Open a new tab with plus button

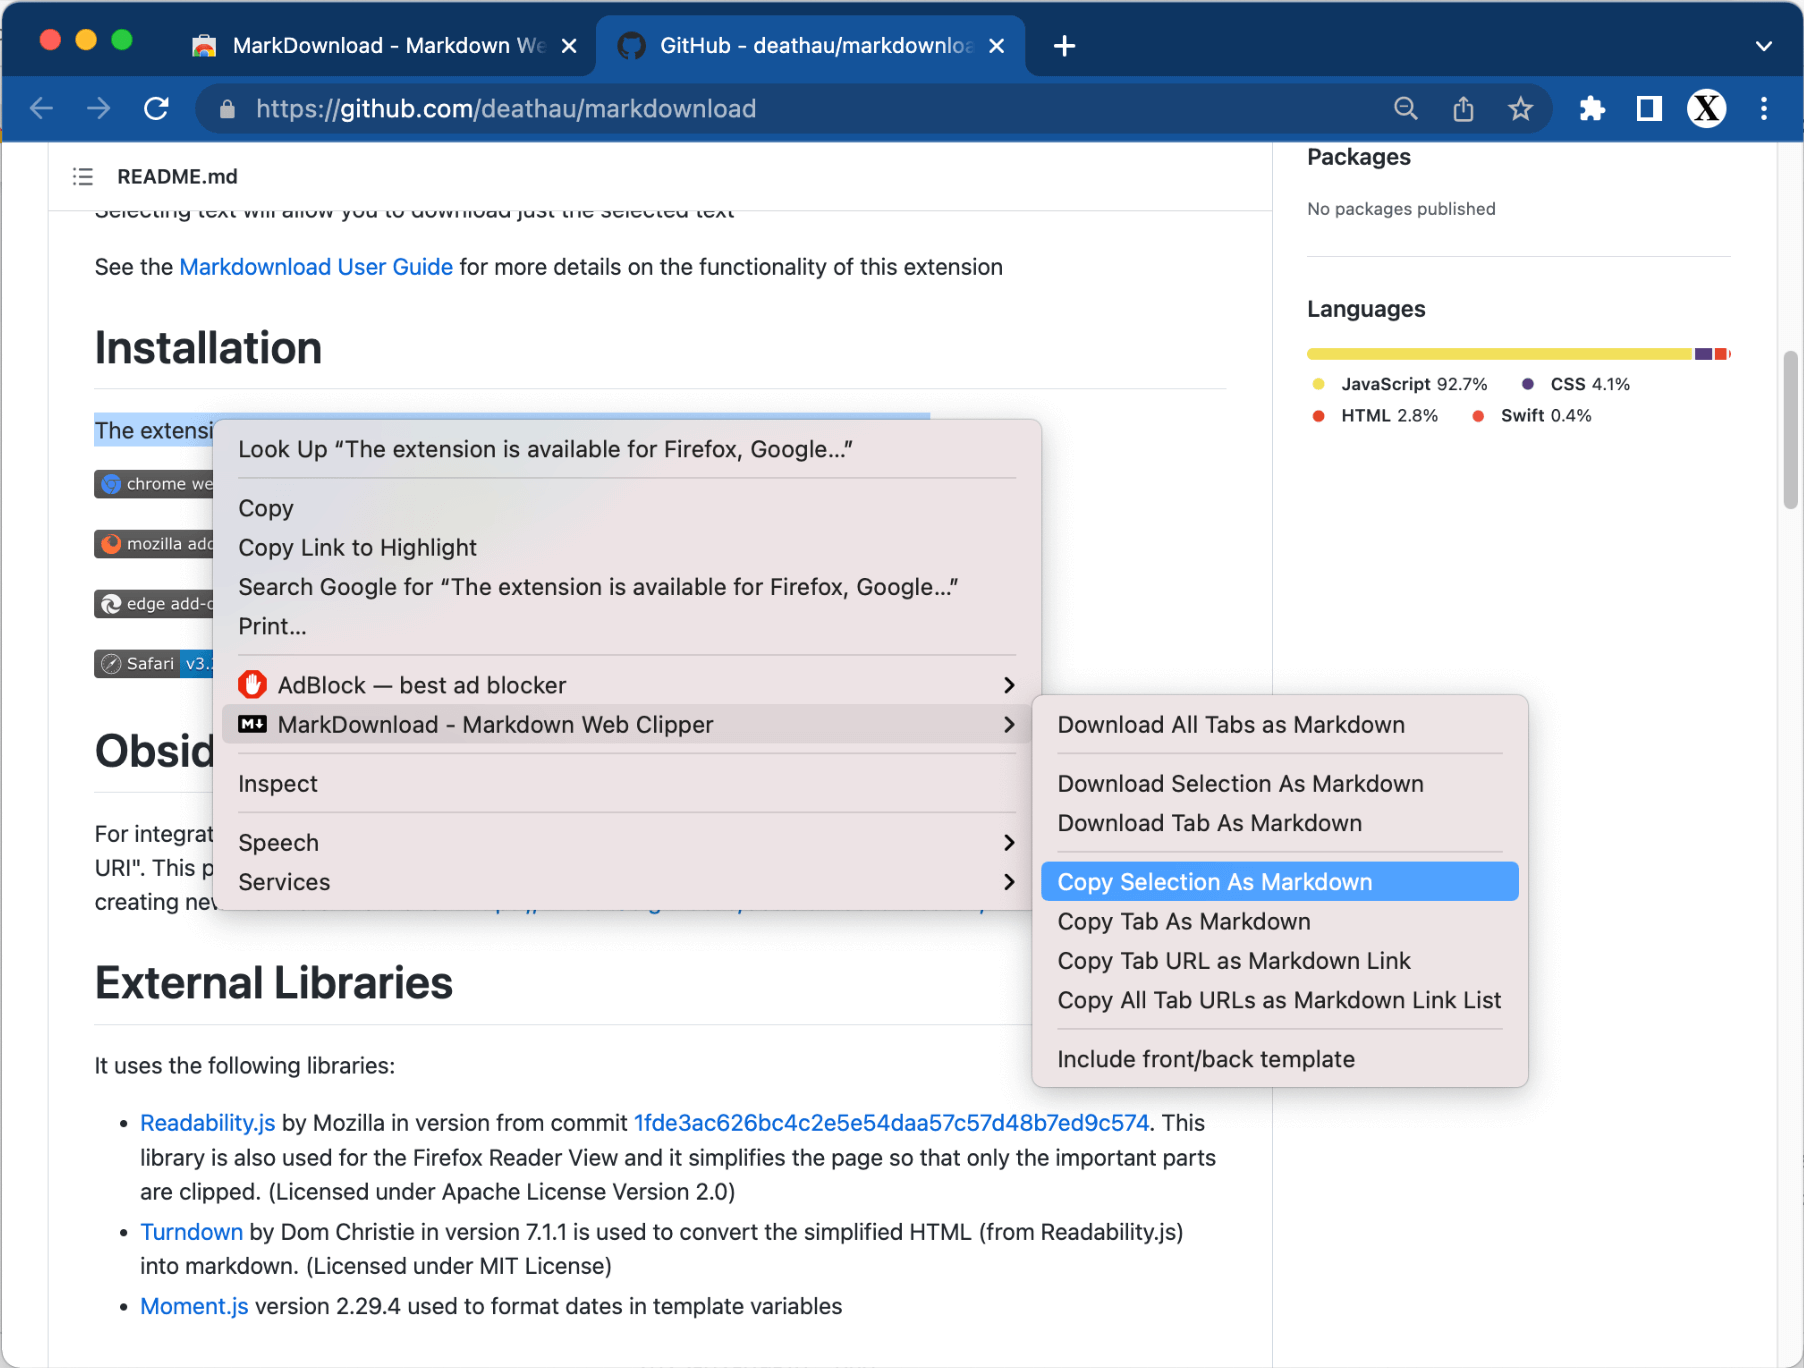point(1064,46)
